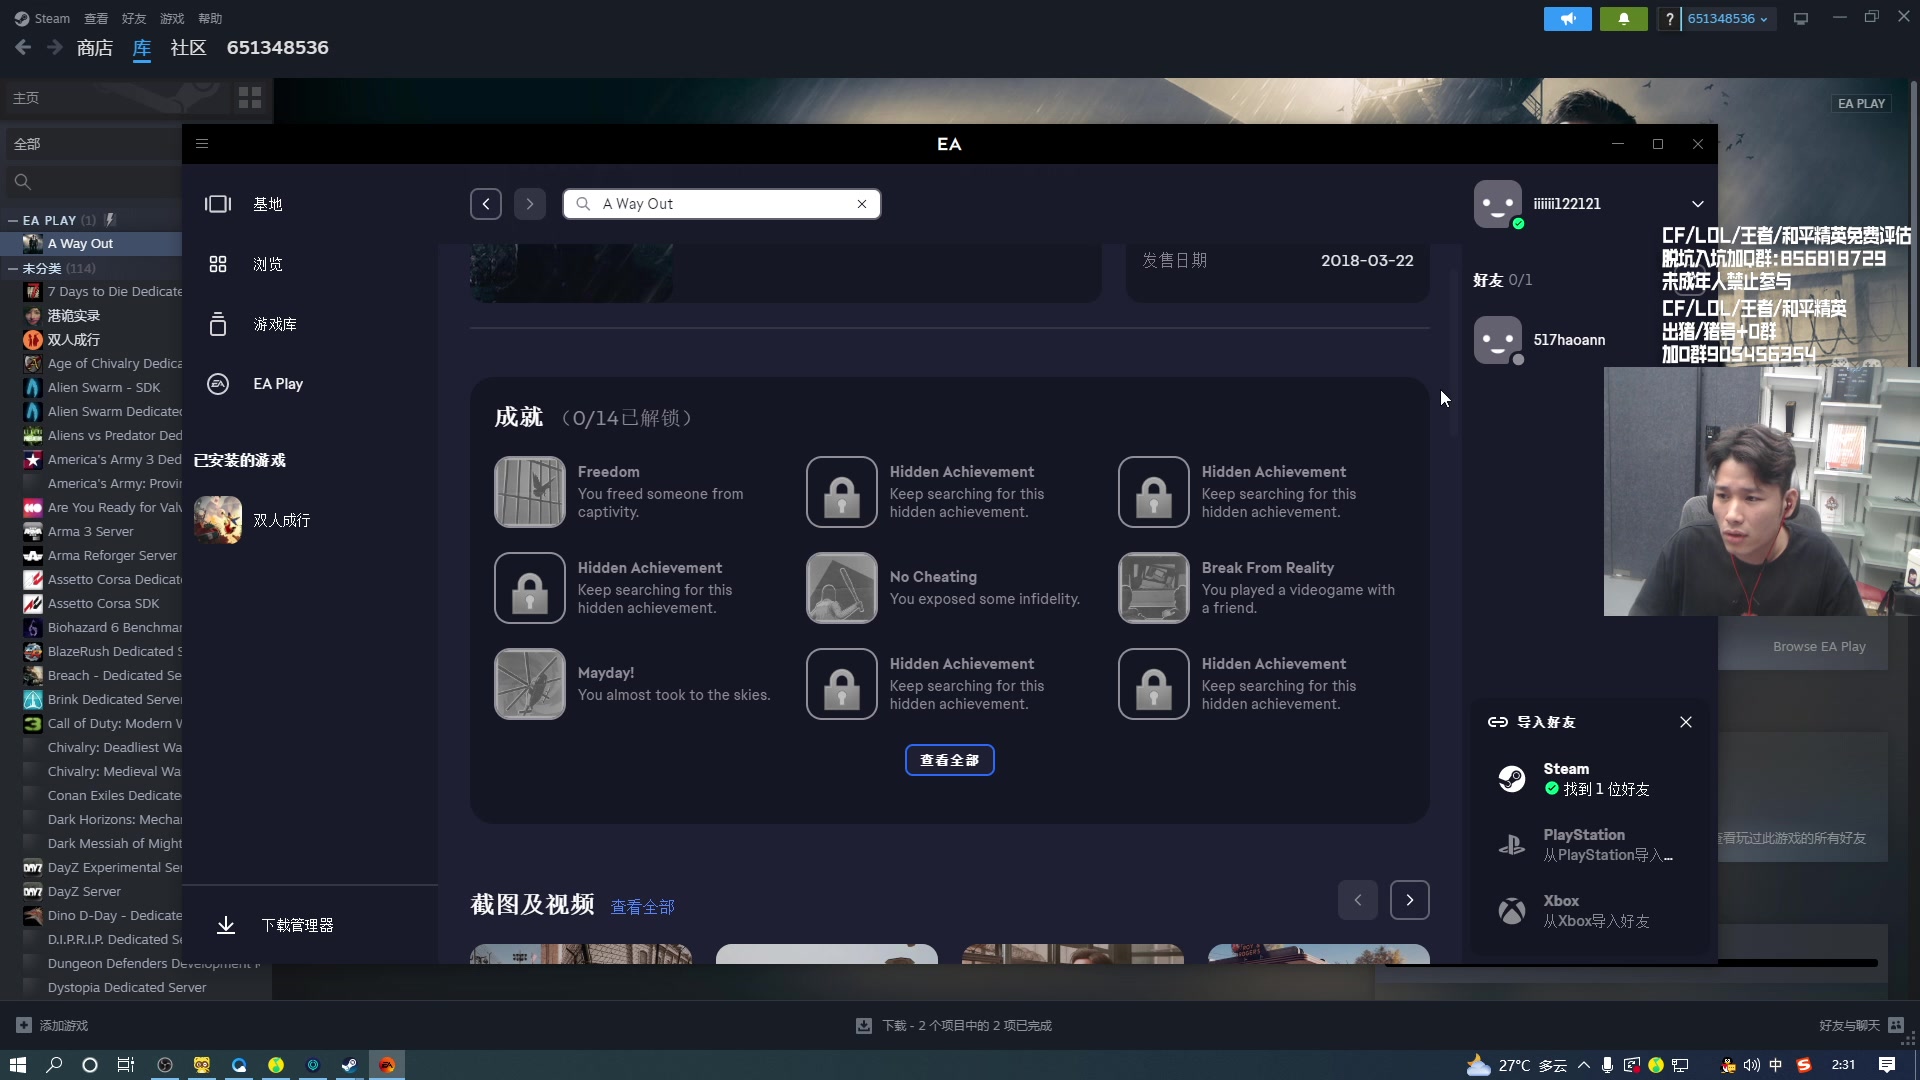Open the 查看 menu in Steam menu bar

[x=95, y=18]
